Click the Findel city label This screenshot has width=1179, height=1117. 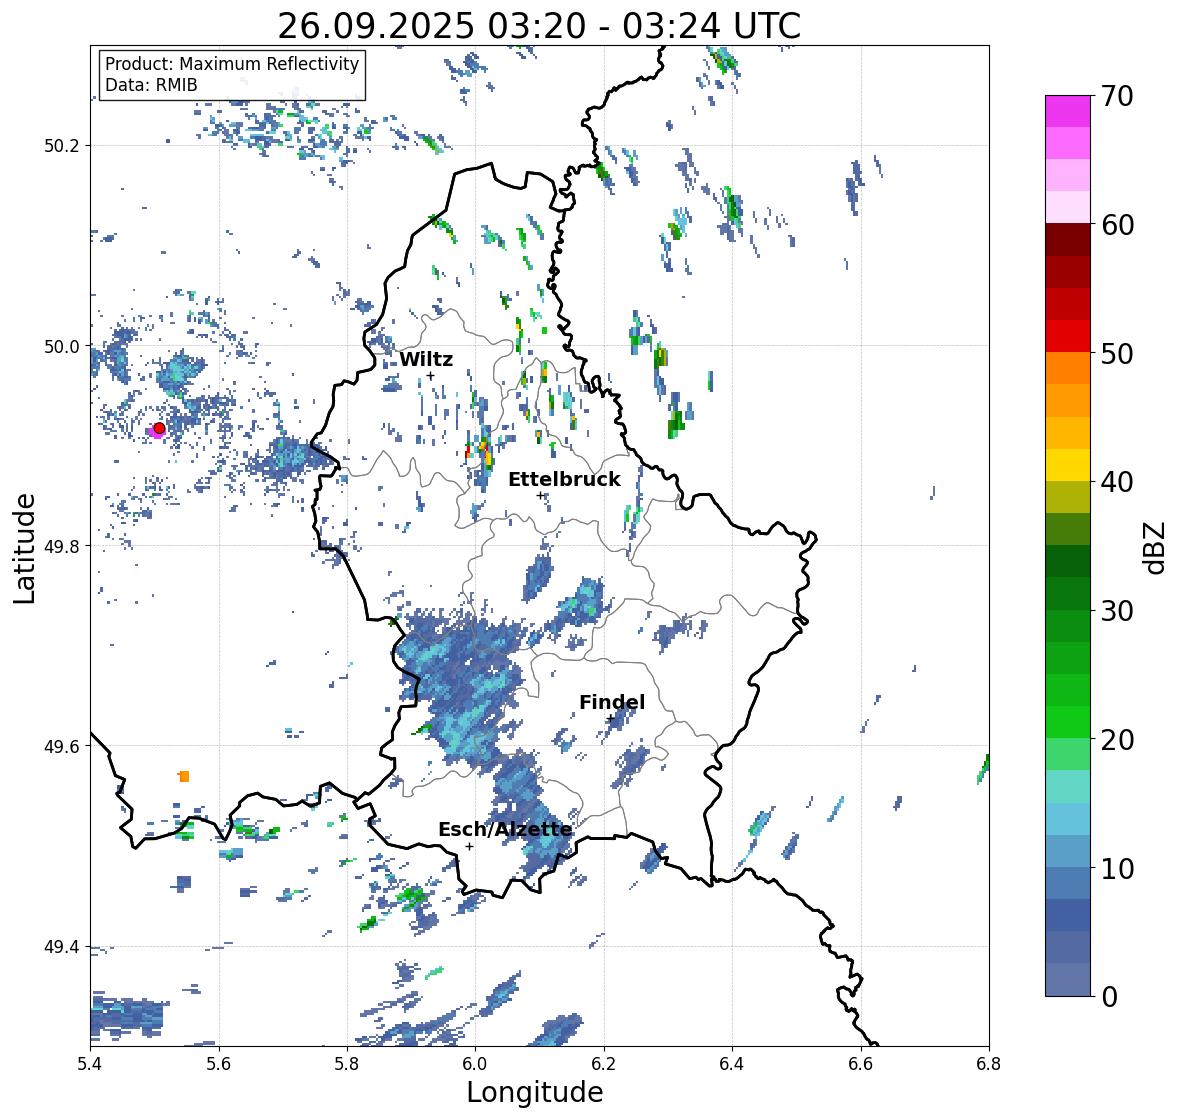click(x=612, y=702)
